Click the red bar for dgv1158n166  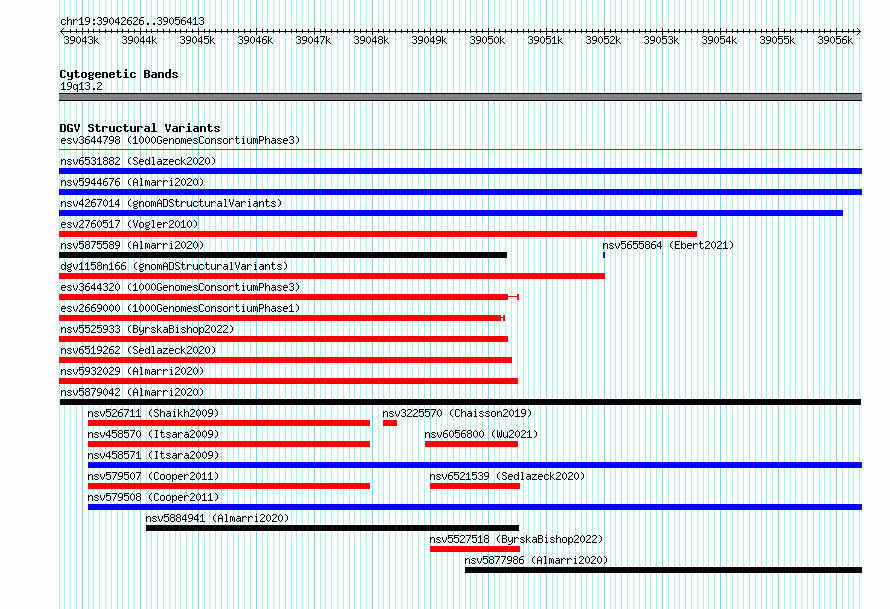click(332, 276)
